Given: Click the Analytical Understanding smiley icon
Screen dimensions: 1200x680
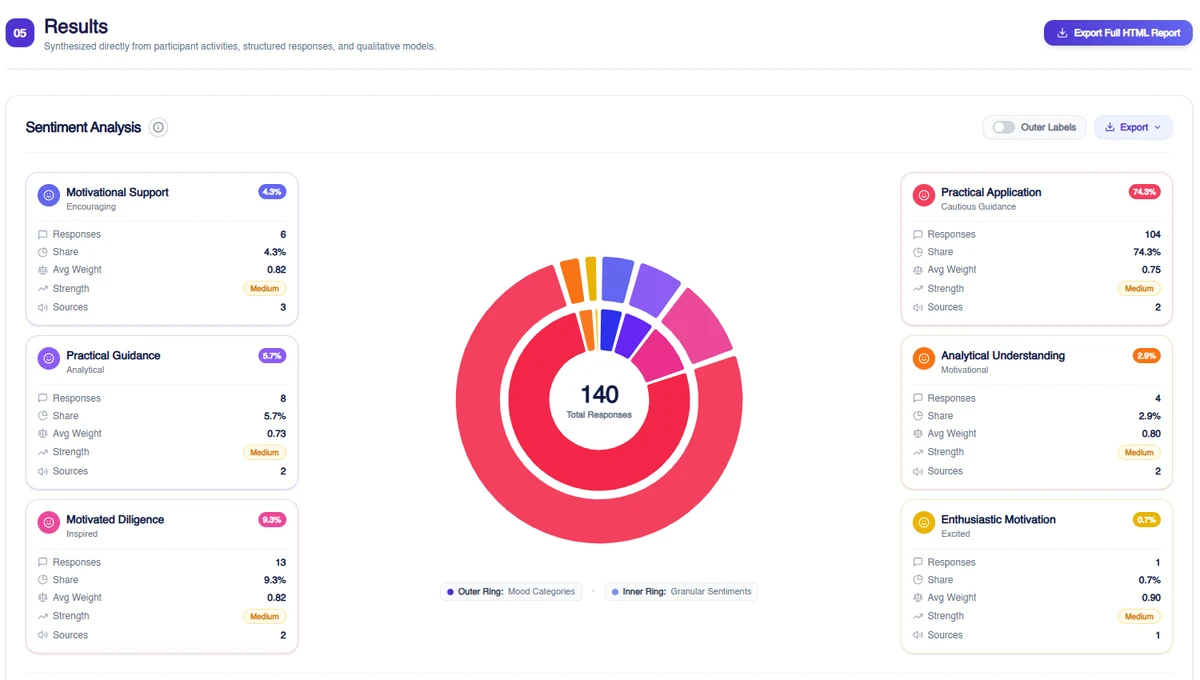Looking at the screenshot, I should tap(924, 359).
